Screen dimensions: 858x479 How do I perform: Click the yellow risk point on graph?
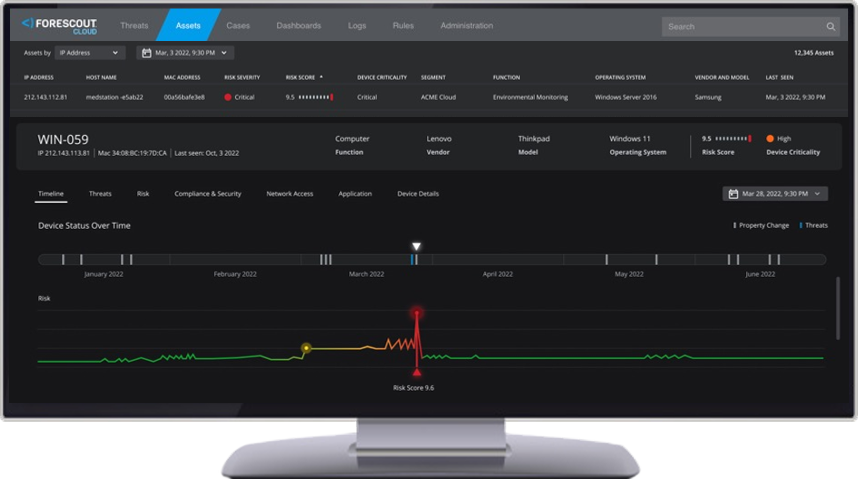(306, 348)
